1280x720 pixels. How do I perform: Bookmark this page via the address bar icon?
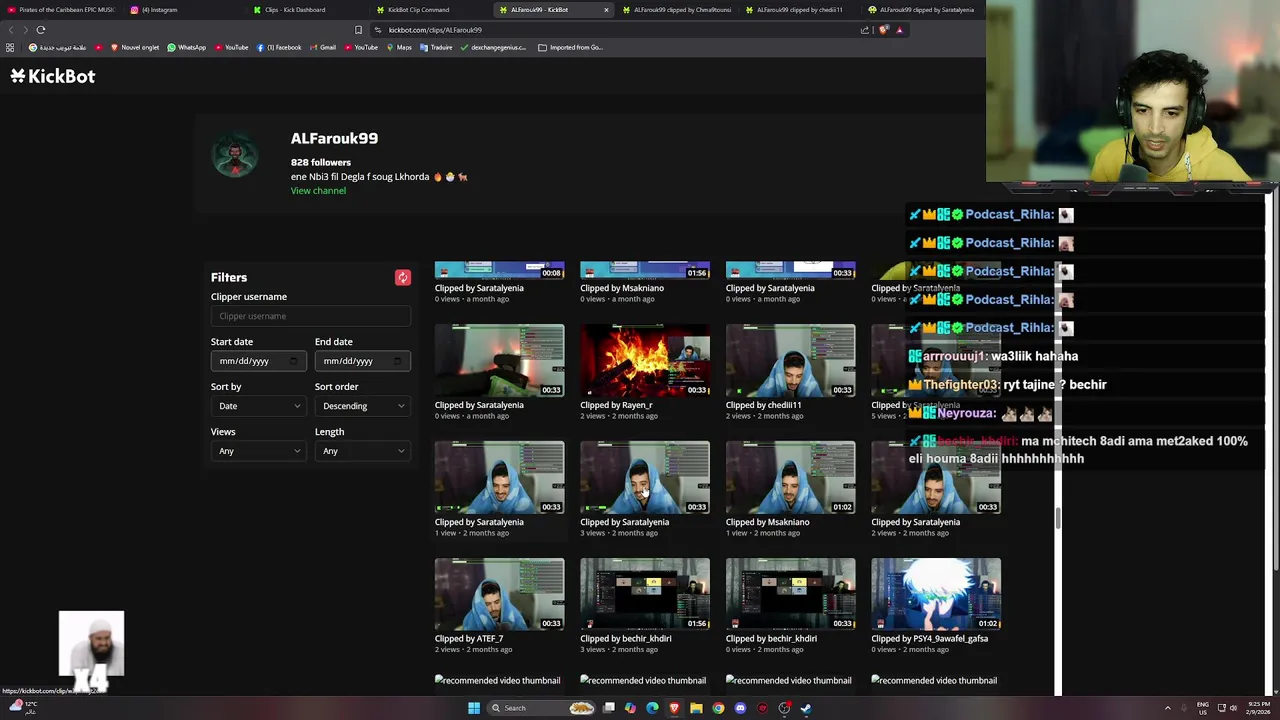click(x=358, y=30)
